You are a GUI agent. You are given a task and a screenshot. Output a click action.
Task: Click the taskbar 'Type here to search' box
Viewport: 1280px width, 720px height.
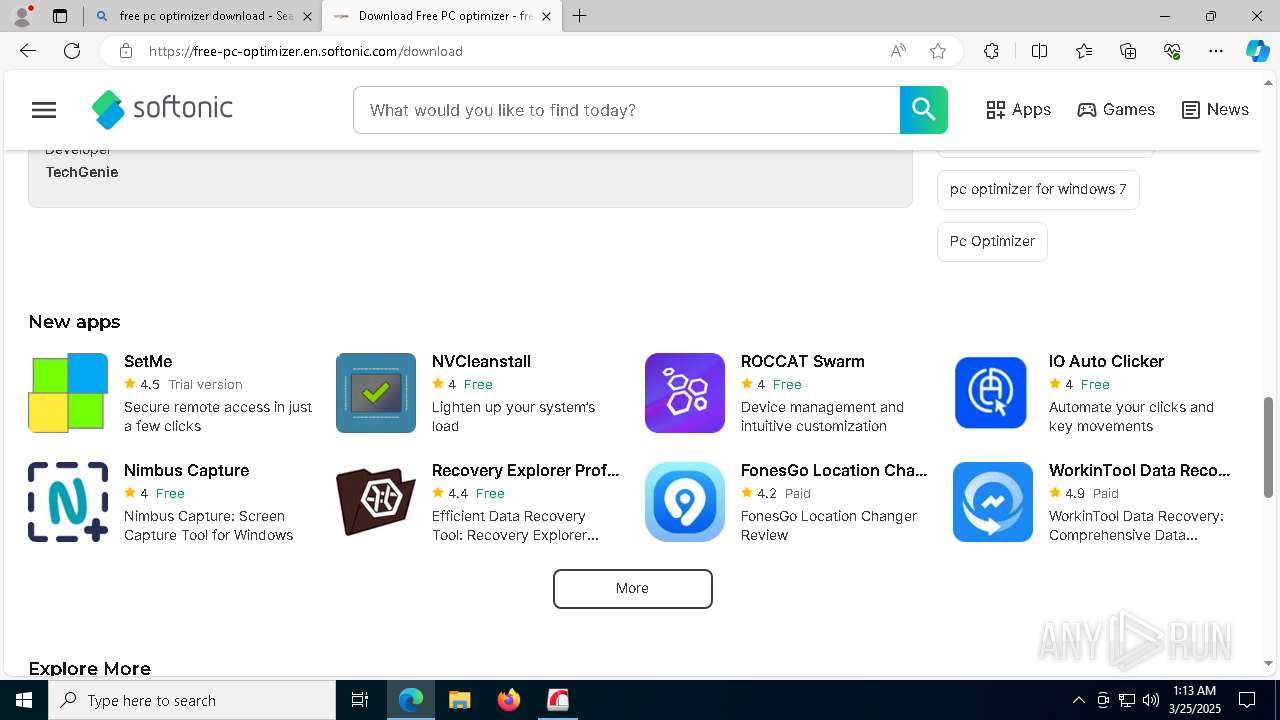click(192, 700)
